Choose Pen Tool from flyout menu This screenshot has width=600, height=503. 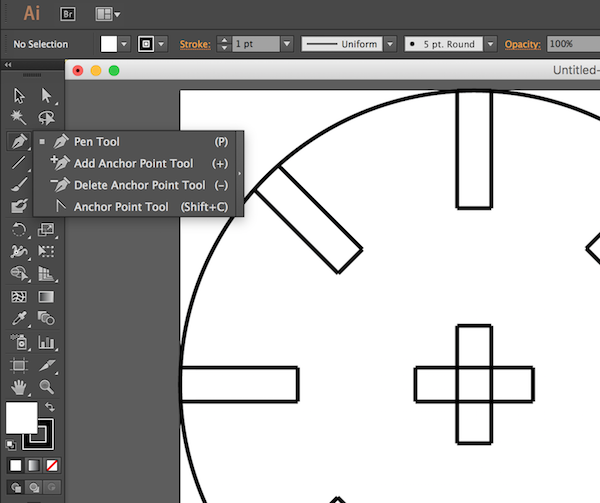(136, 142)
